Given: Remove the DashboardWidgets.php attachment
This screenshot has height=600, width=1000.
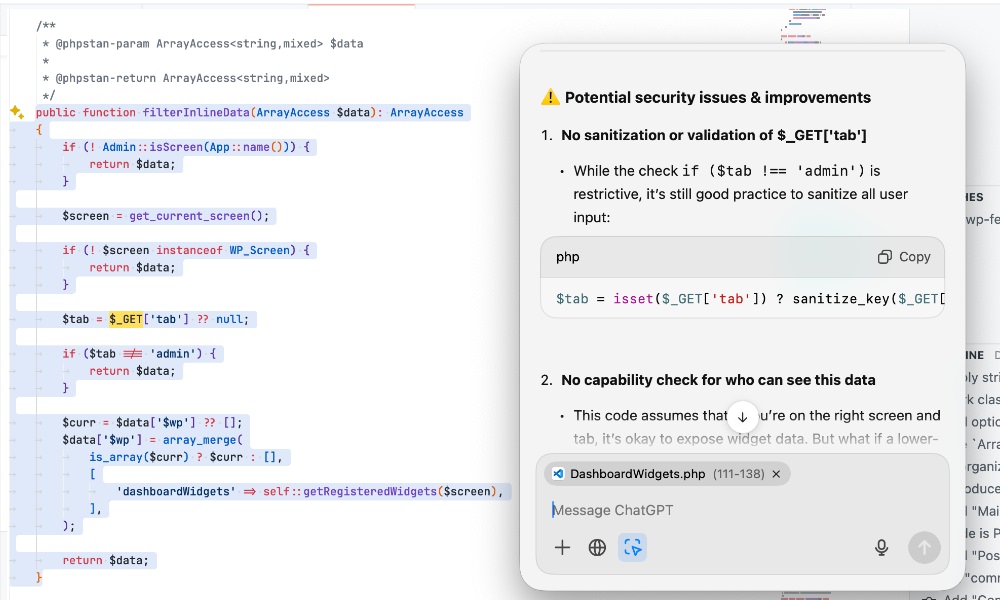Looking at the screenshot, I should [776, 474].
